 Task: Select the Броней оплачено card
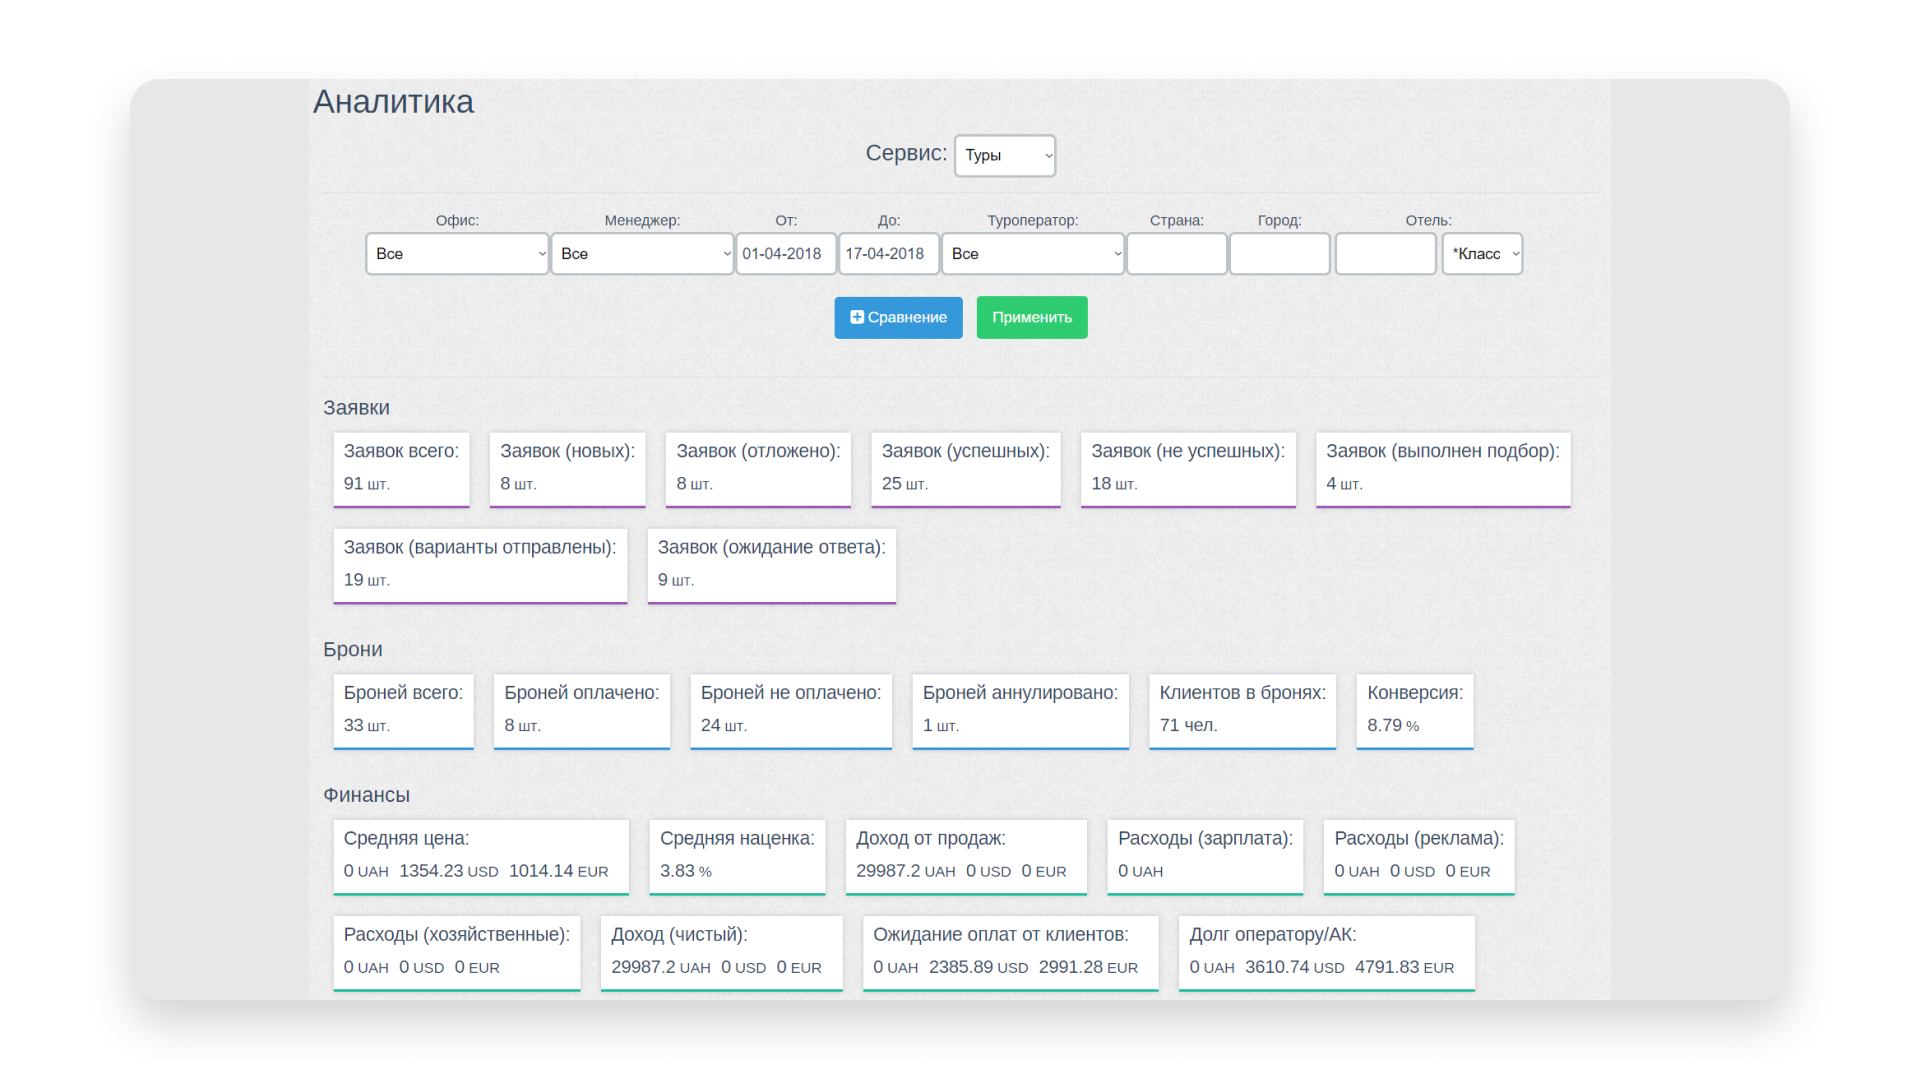point(581,709)
